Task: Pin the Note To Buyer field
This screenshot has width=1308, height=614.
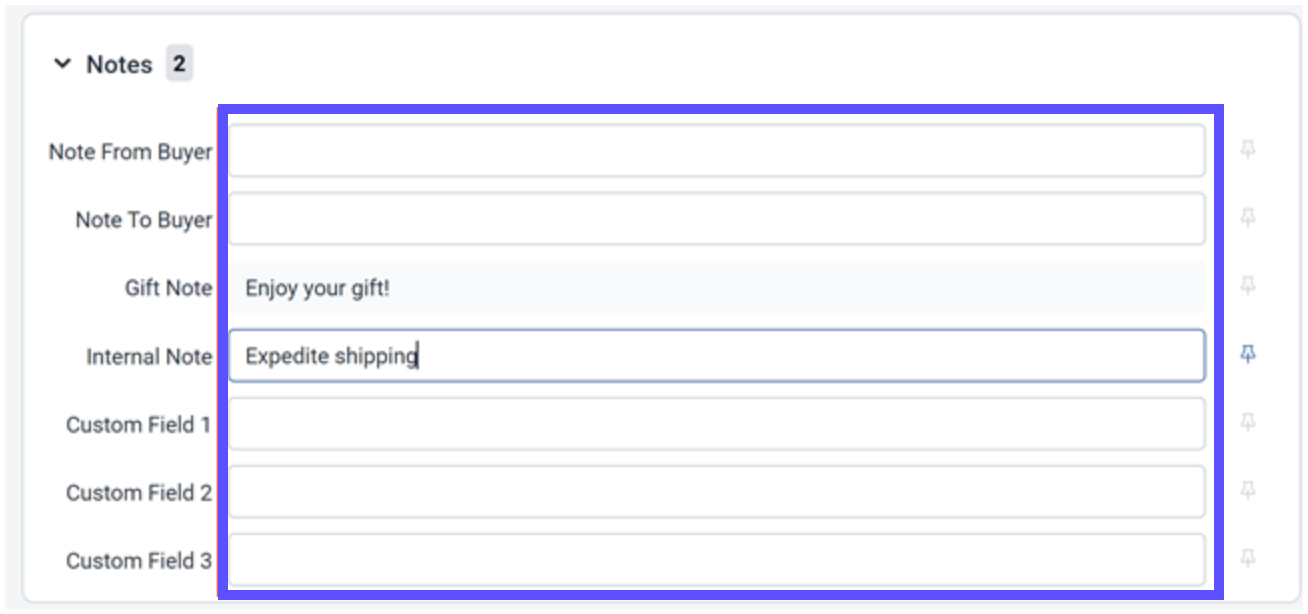Action: [x=1247, y=218]
